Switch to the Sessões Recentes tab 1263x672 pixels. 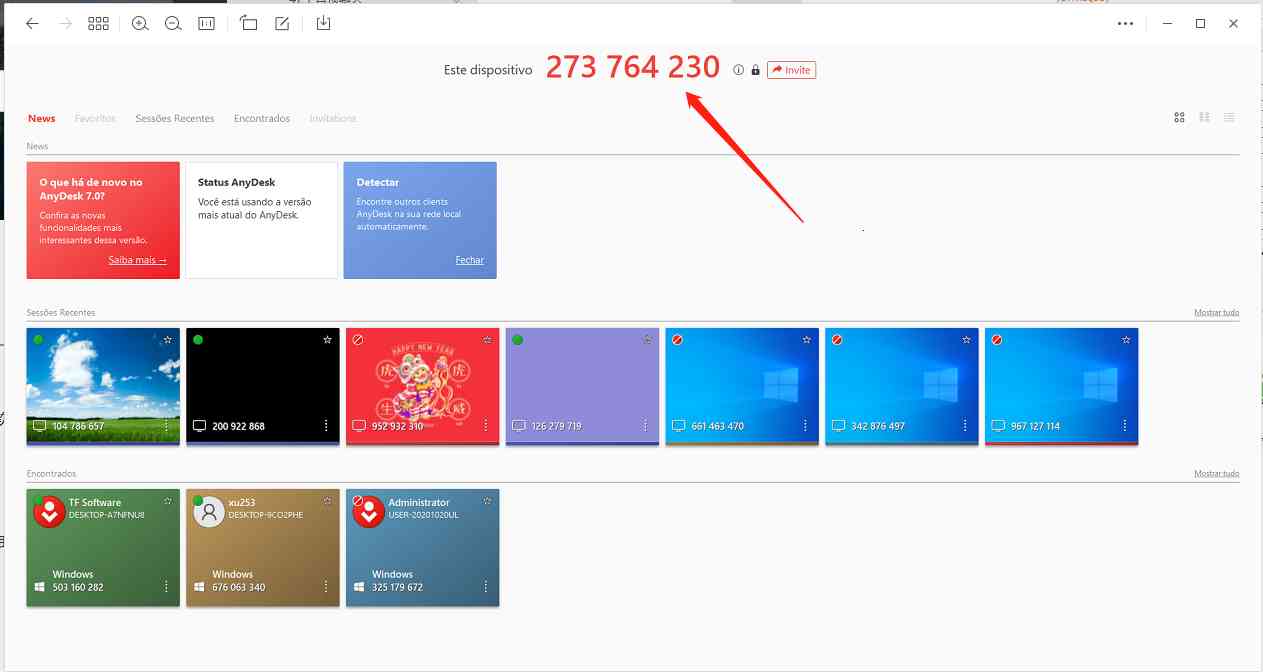[174, 118]
